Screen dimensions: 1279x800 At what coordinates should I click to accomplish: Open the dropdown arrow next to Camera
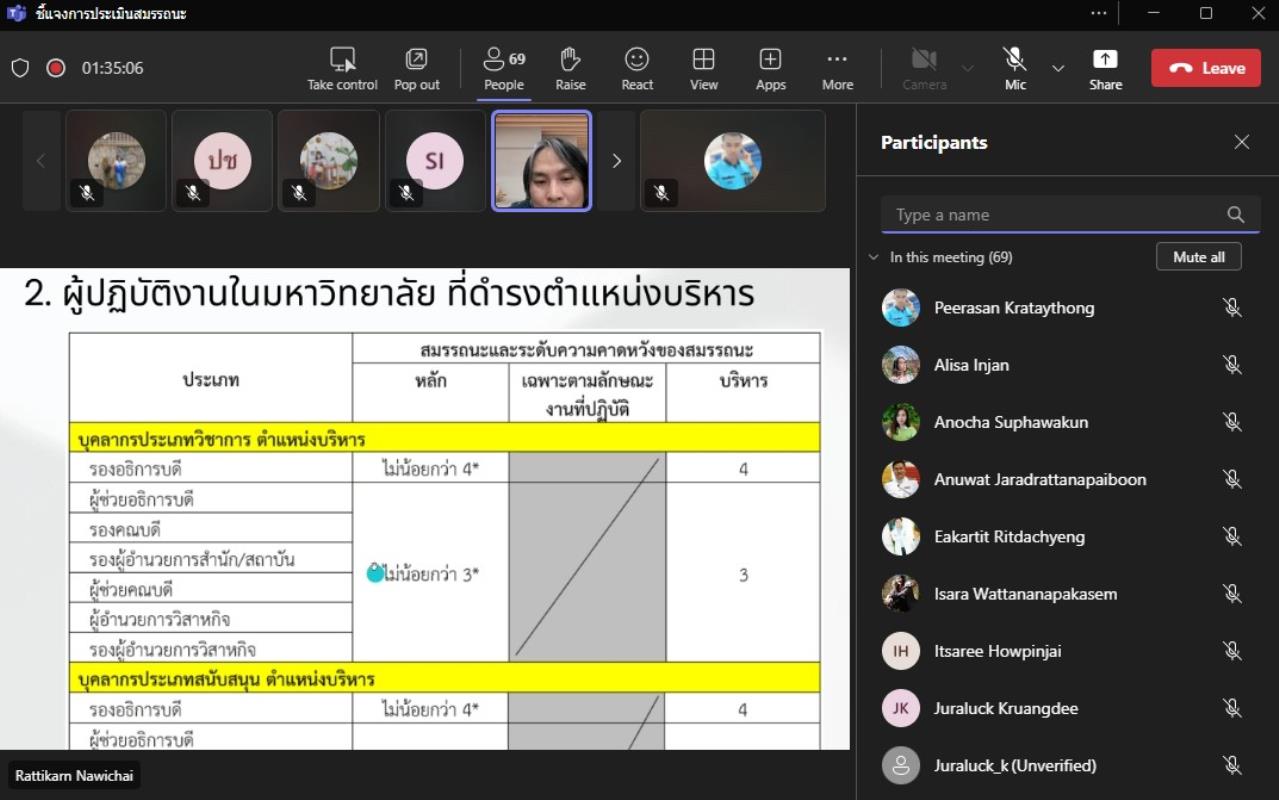pyautogui.click(x=967, y=68)
